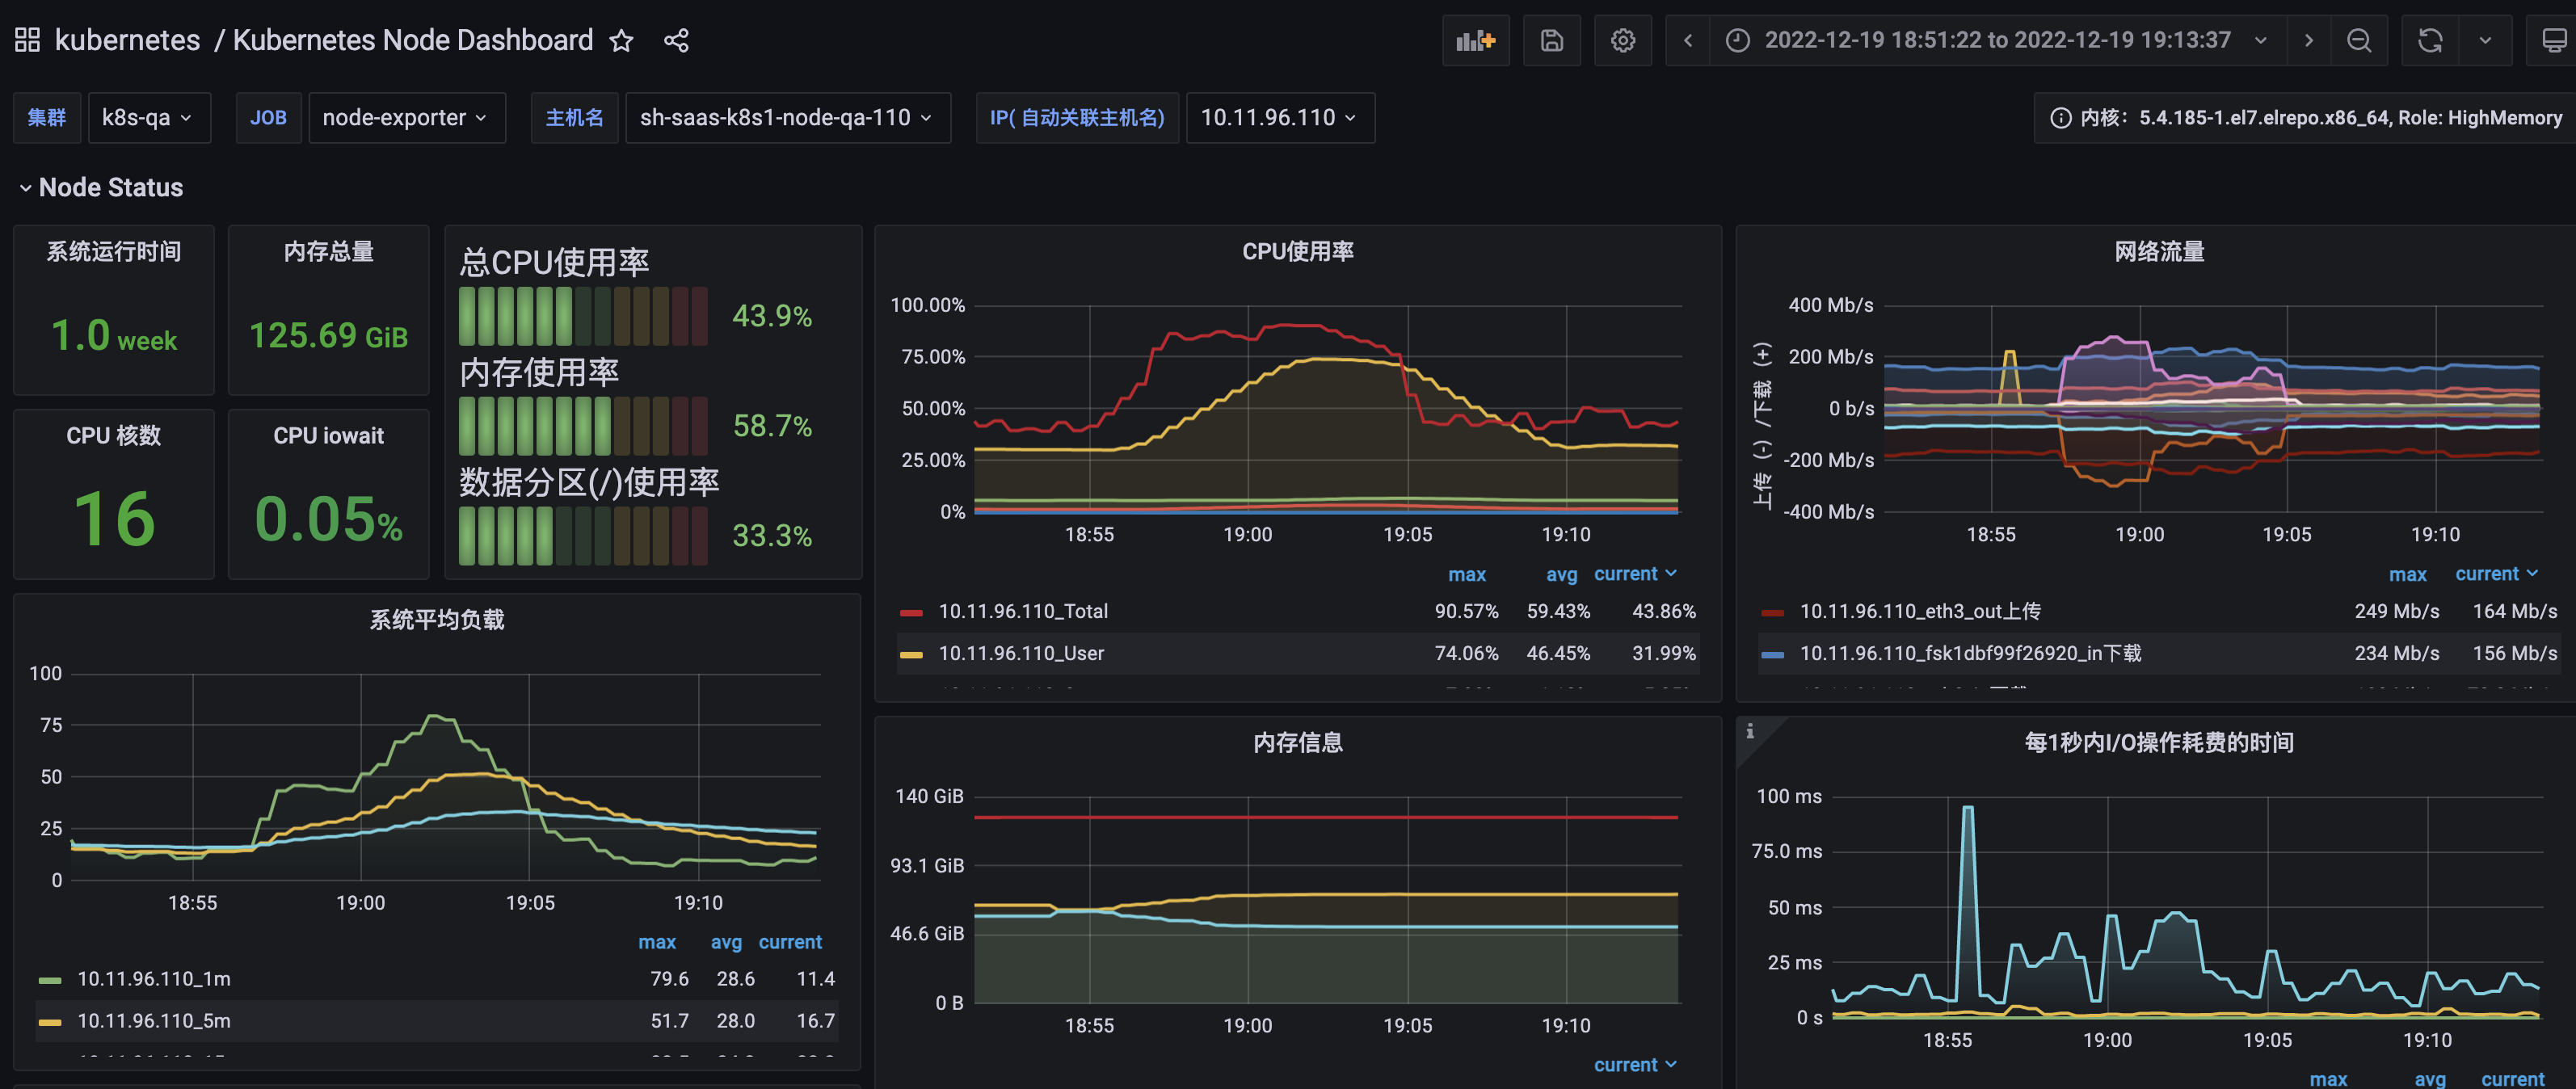Toggle 10.11.96.110_fsk1dbf99f26920_in download series
Viewport: 2576px width, 1089px height.
[1970, 653]
